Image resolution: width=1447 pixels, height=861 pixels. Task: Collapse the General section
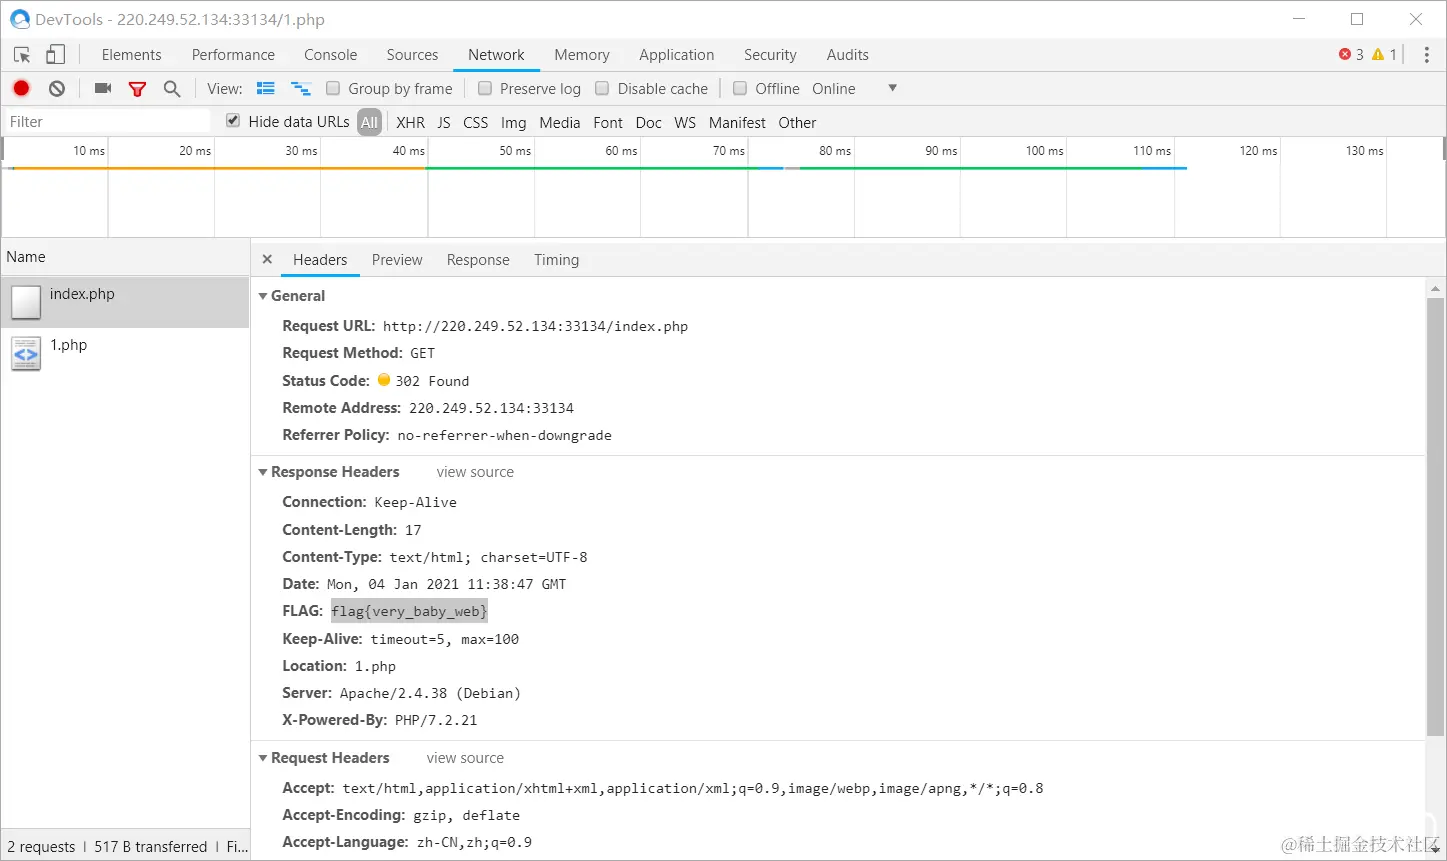263,296
